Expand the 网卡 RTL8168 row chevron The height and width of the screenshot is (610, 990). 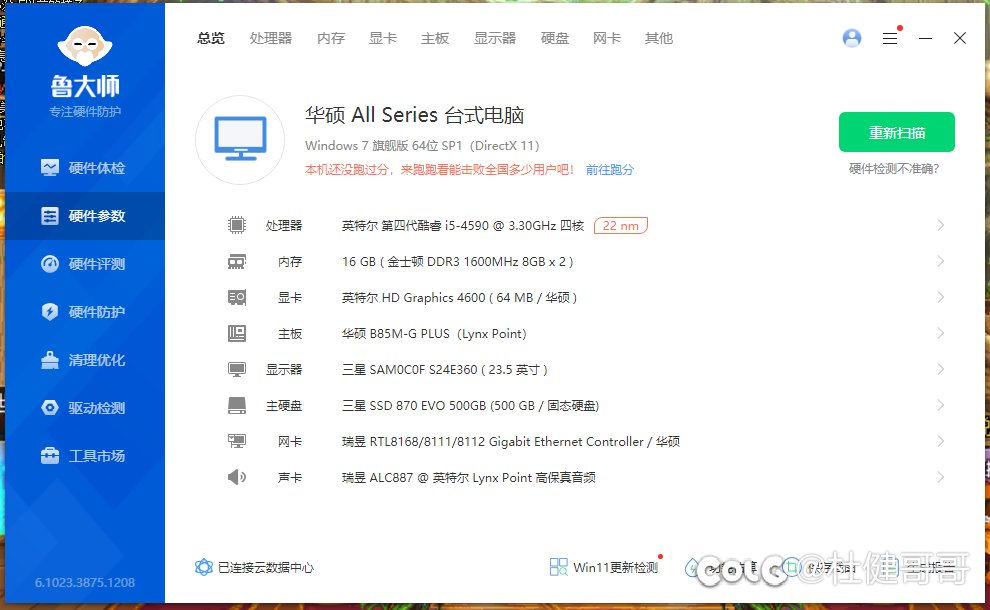[x=941, y=441]
